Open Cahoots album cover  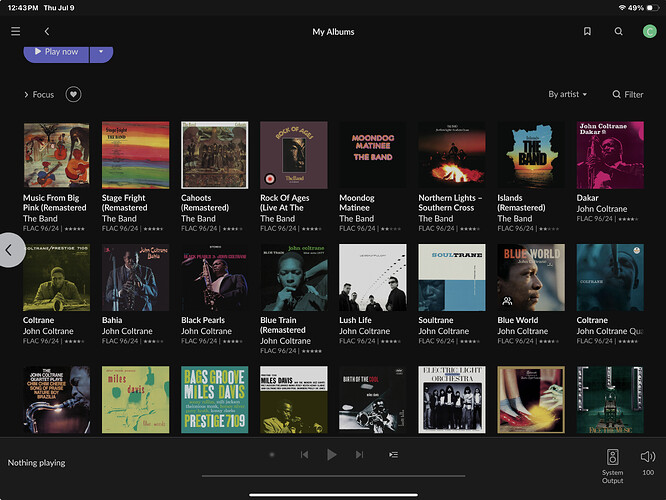click(214, 155)
